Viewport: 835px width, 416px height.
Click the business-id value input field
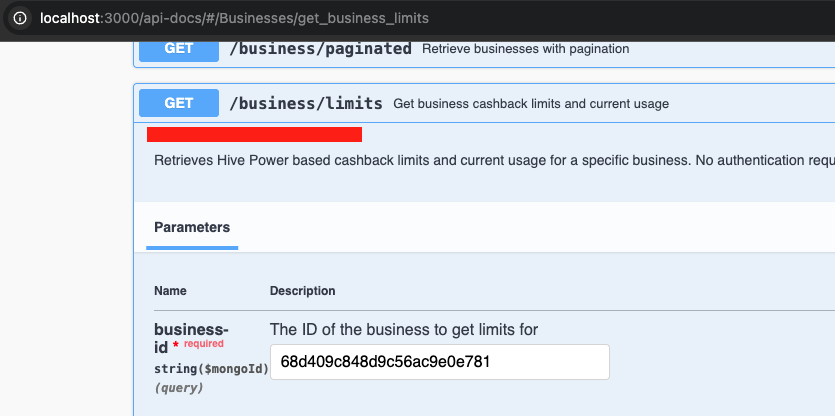tap(439, 362)
